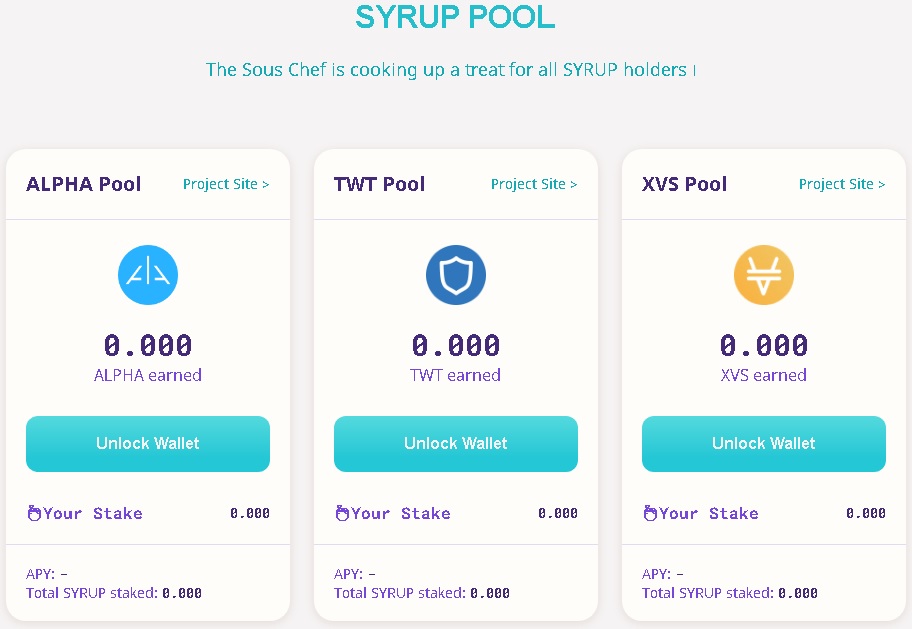This screenshot has height=629, width=912.
Task: Click the TWT Pool title
Action: tap(379, 184)
